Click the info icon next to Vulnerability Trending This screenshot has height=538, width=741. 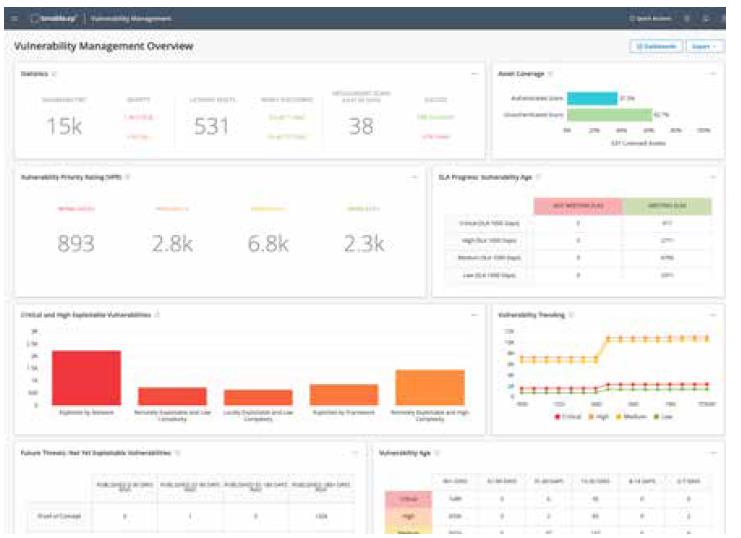pos(572,314)
